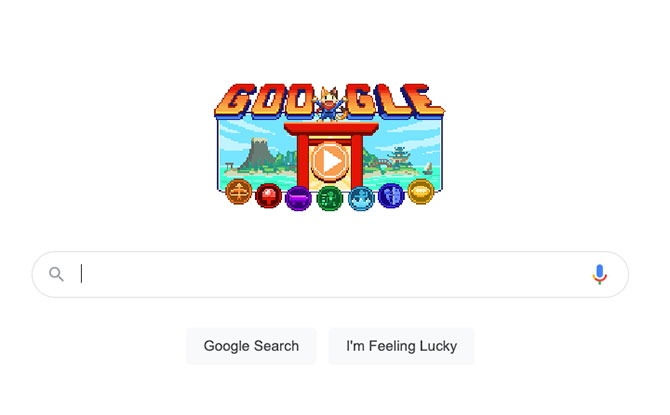Select the red table tennis paddle icon
Screen dimensions: 670x415
click(x=268, y=196)
